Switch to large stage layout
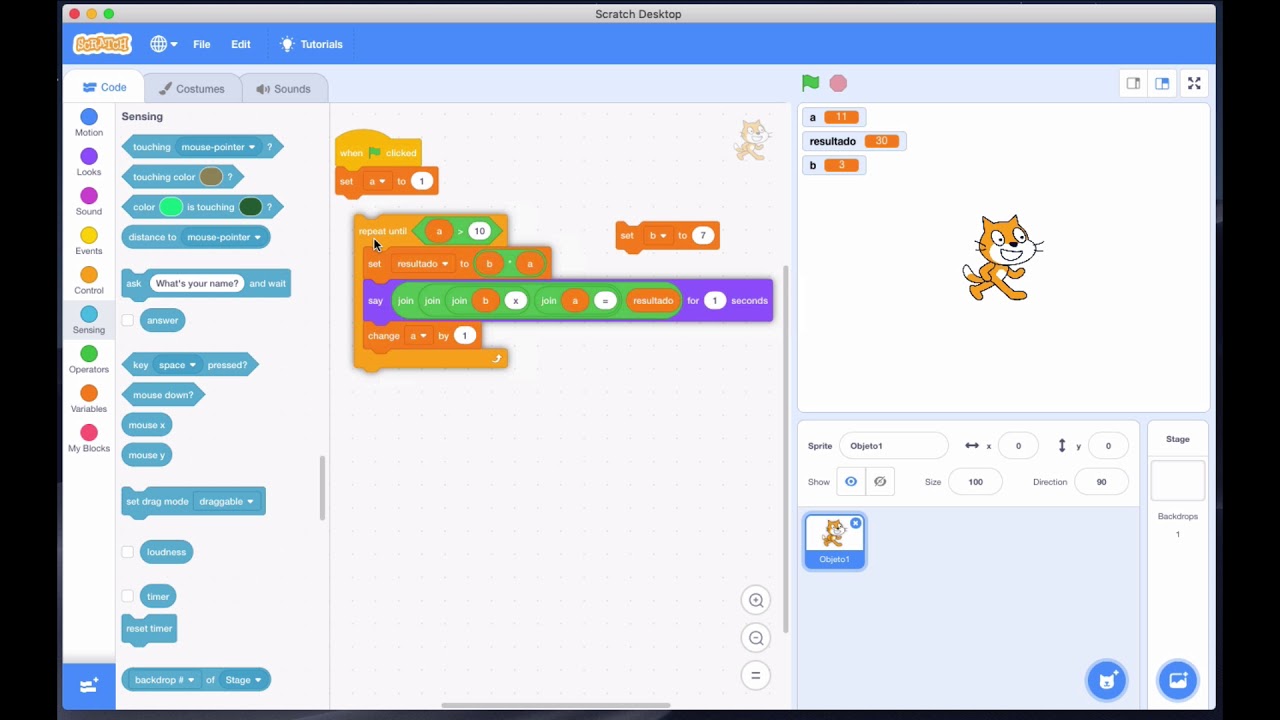 1162,83
